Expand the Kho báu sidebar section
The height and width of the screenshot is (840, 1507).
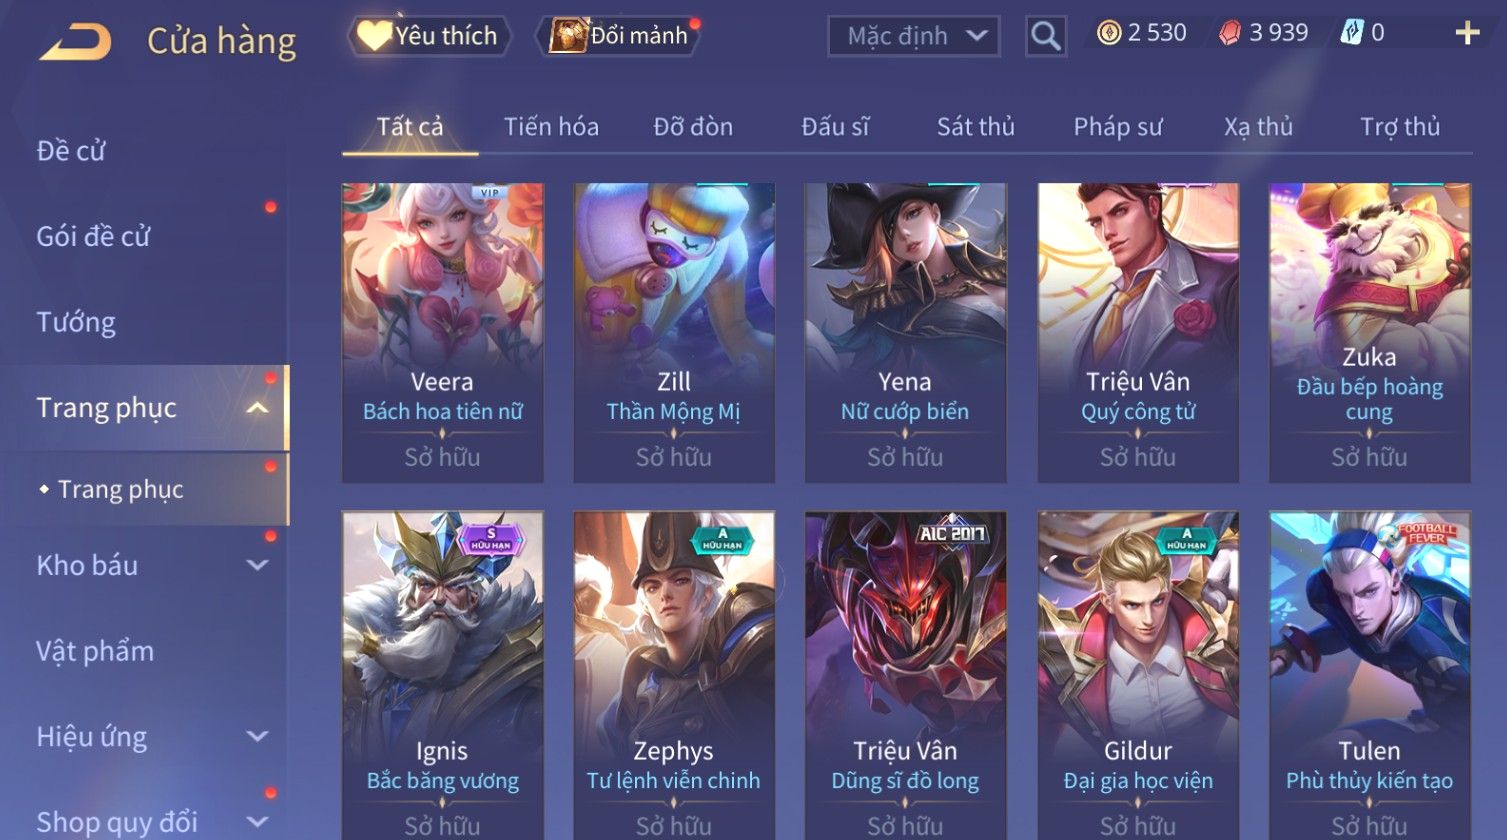(x=257, y=565)
